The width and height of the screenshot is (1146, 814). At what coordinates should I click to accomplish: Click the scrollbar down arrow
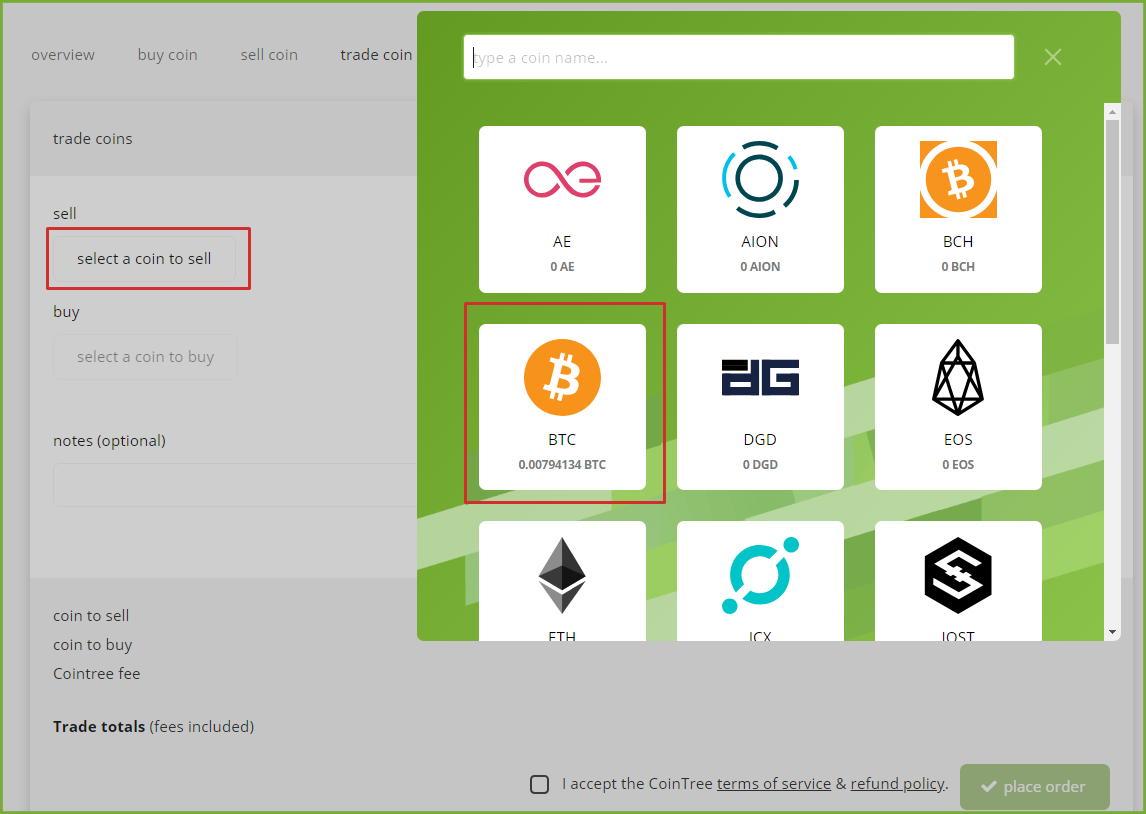click(1112, 633)
